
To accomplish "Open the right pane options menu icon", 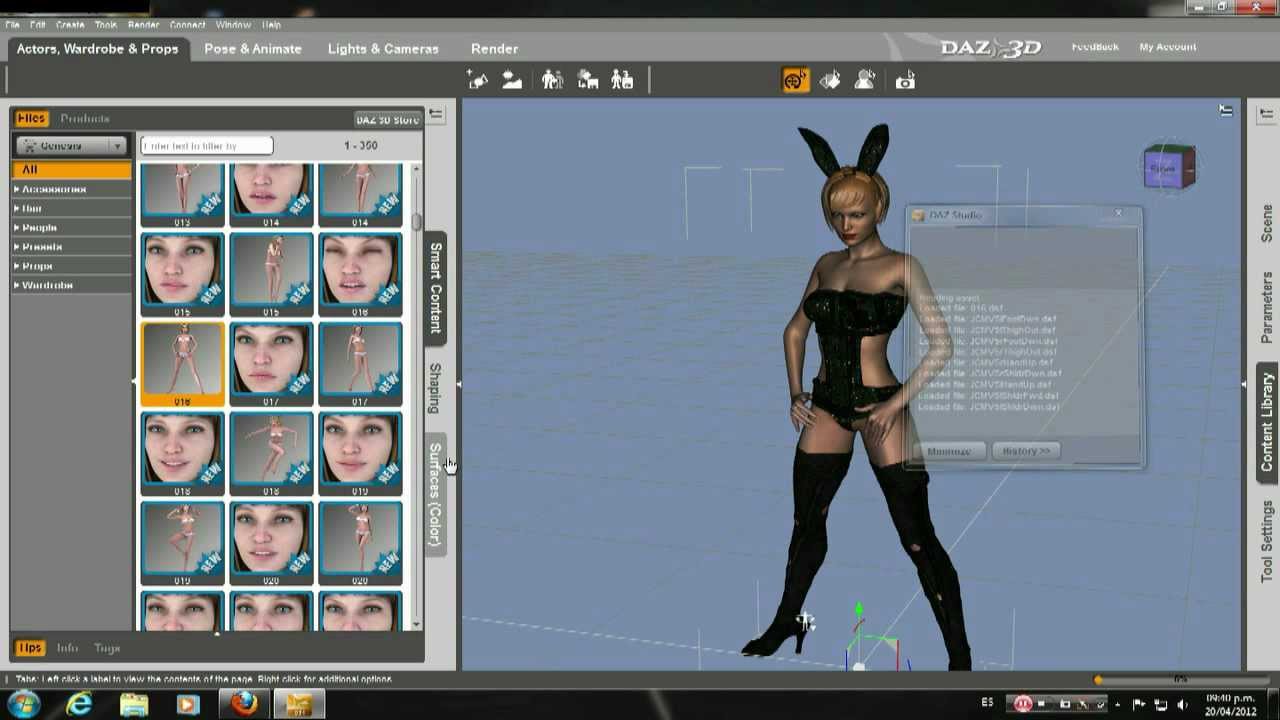I will tap(1266, 115).
